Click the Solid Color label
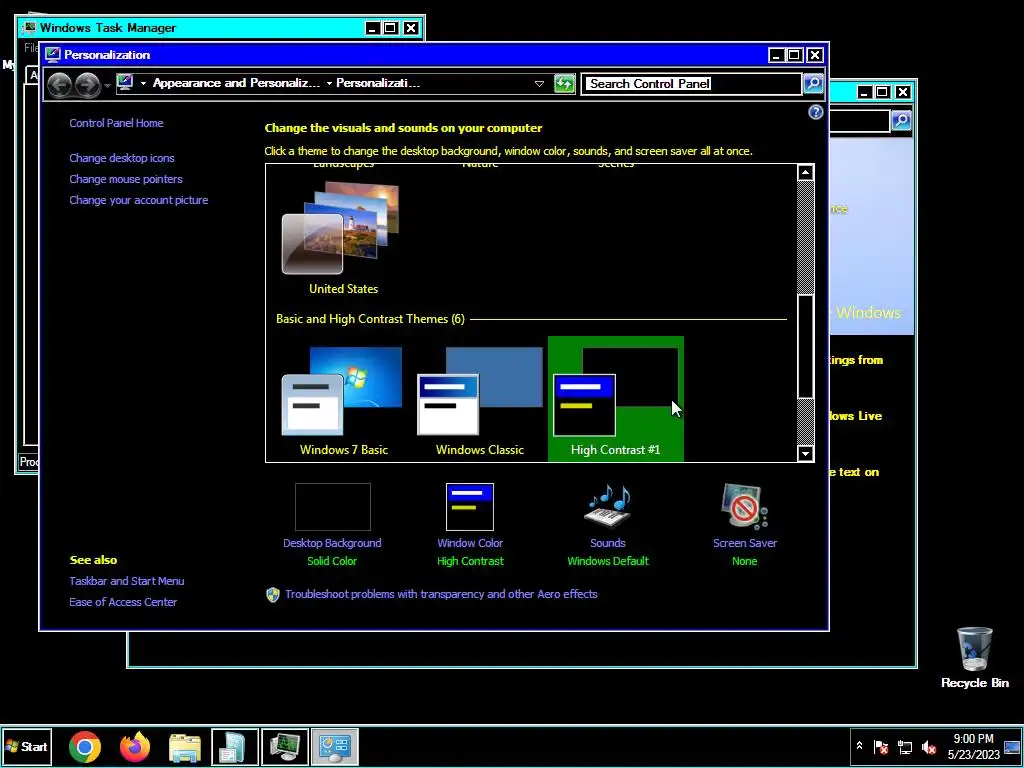 point(332,561)
